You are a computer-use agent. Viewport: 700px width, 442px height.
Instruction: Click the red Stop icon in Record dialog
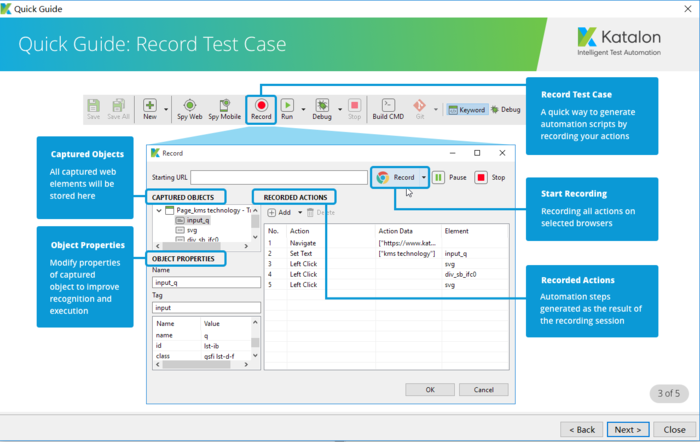click(x=481, y=177)
